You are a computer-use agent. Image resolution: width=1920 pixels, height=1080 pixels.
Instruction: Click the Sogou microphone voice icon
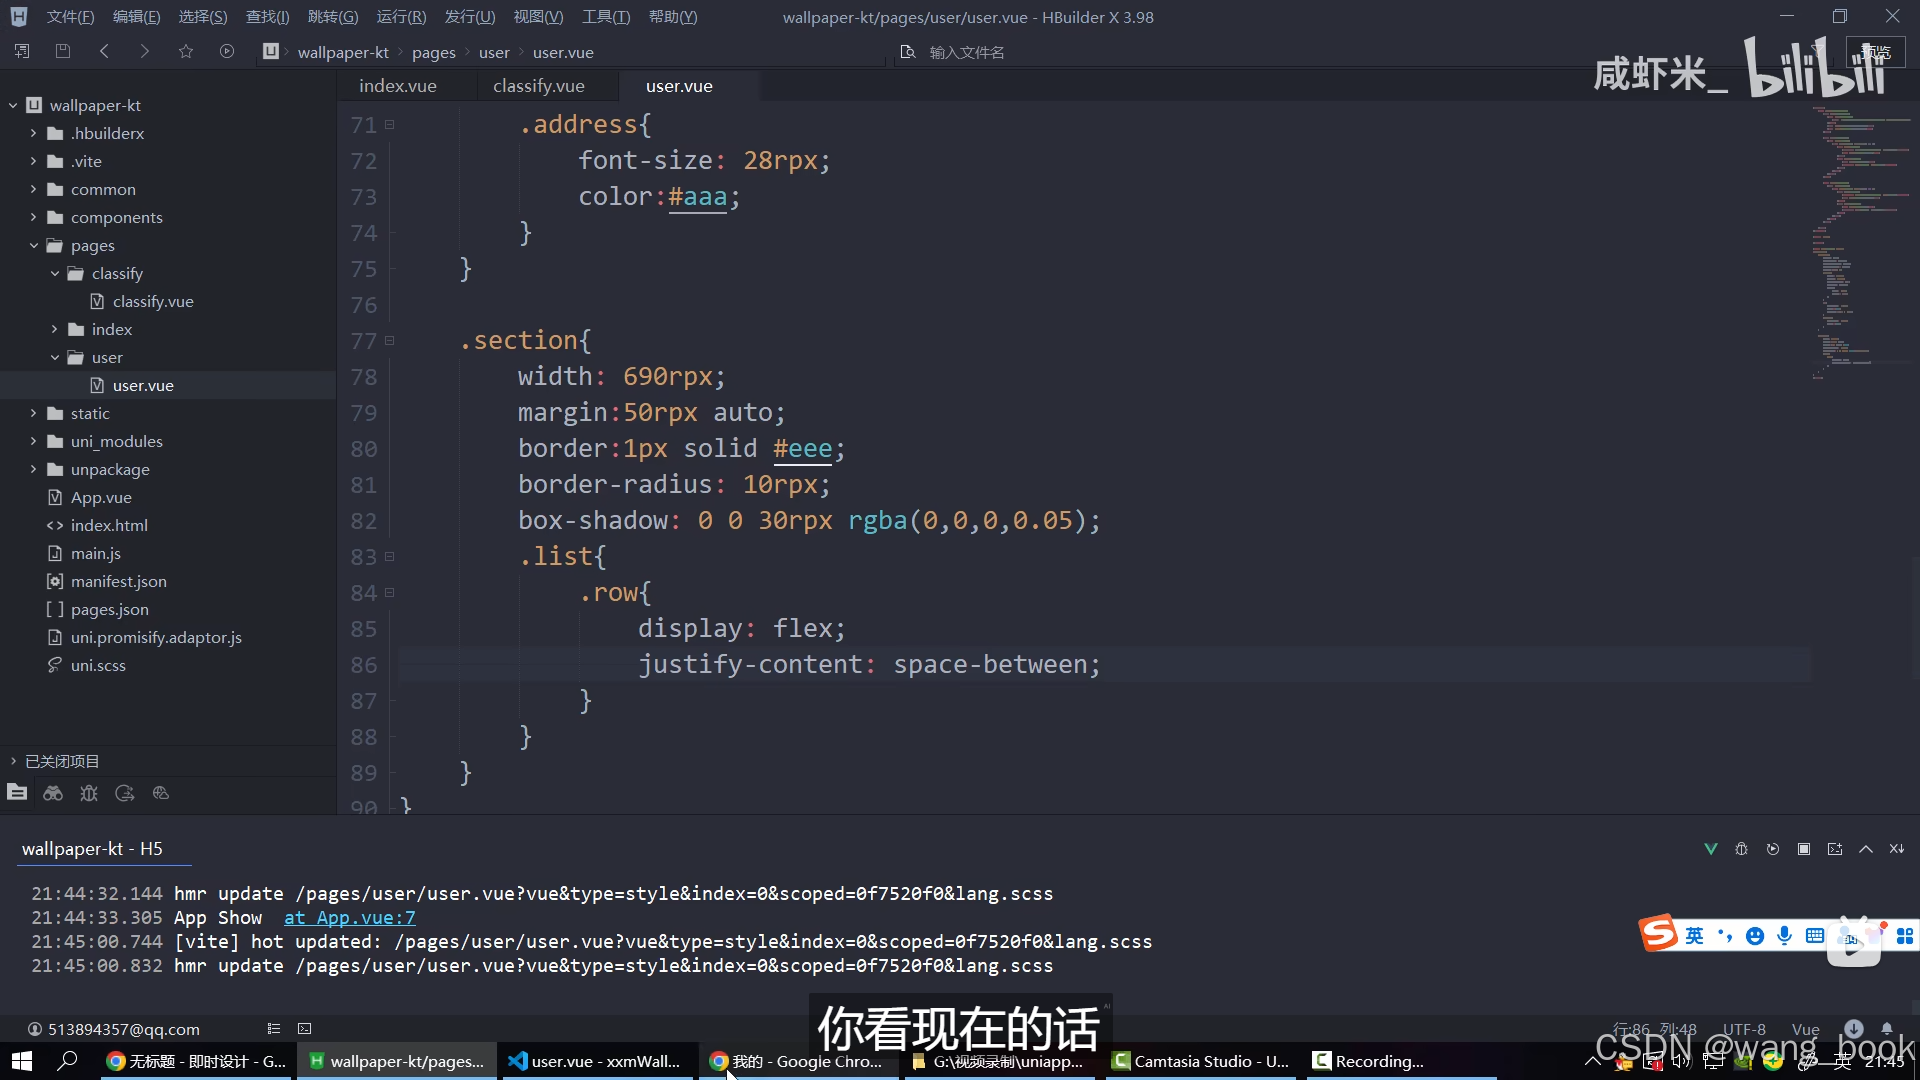click(1785, 936)
